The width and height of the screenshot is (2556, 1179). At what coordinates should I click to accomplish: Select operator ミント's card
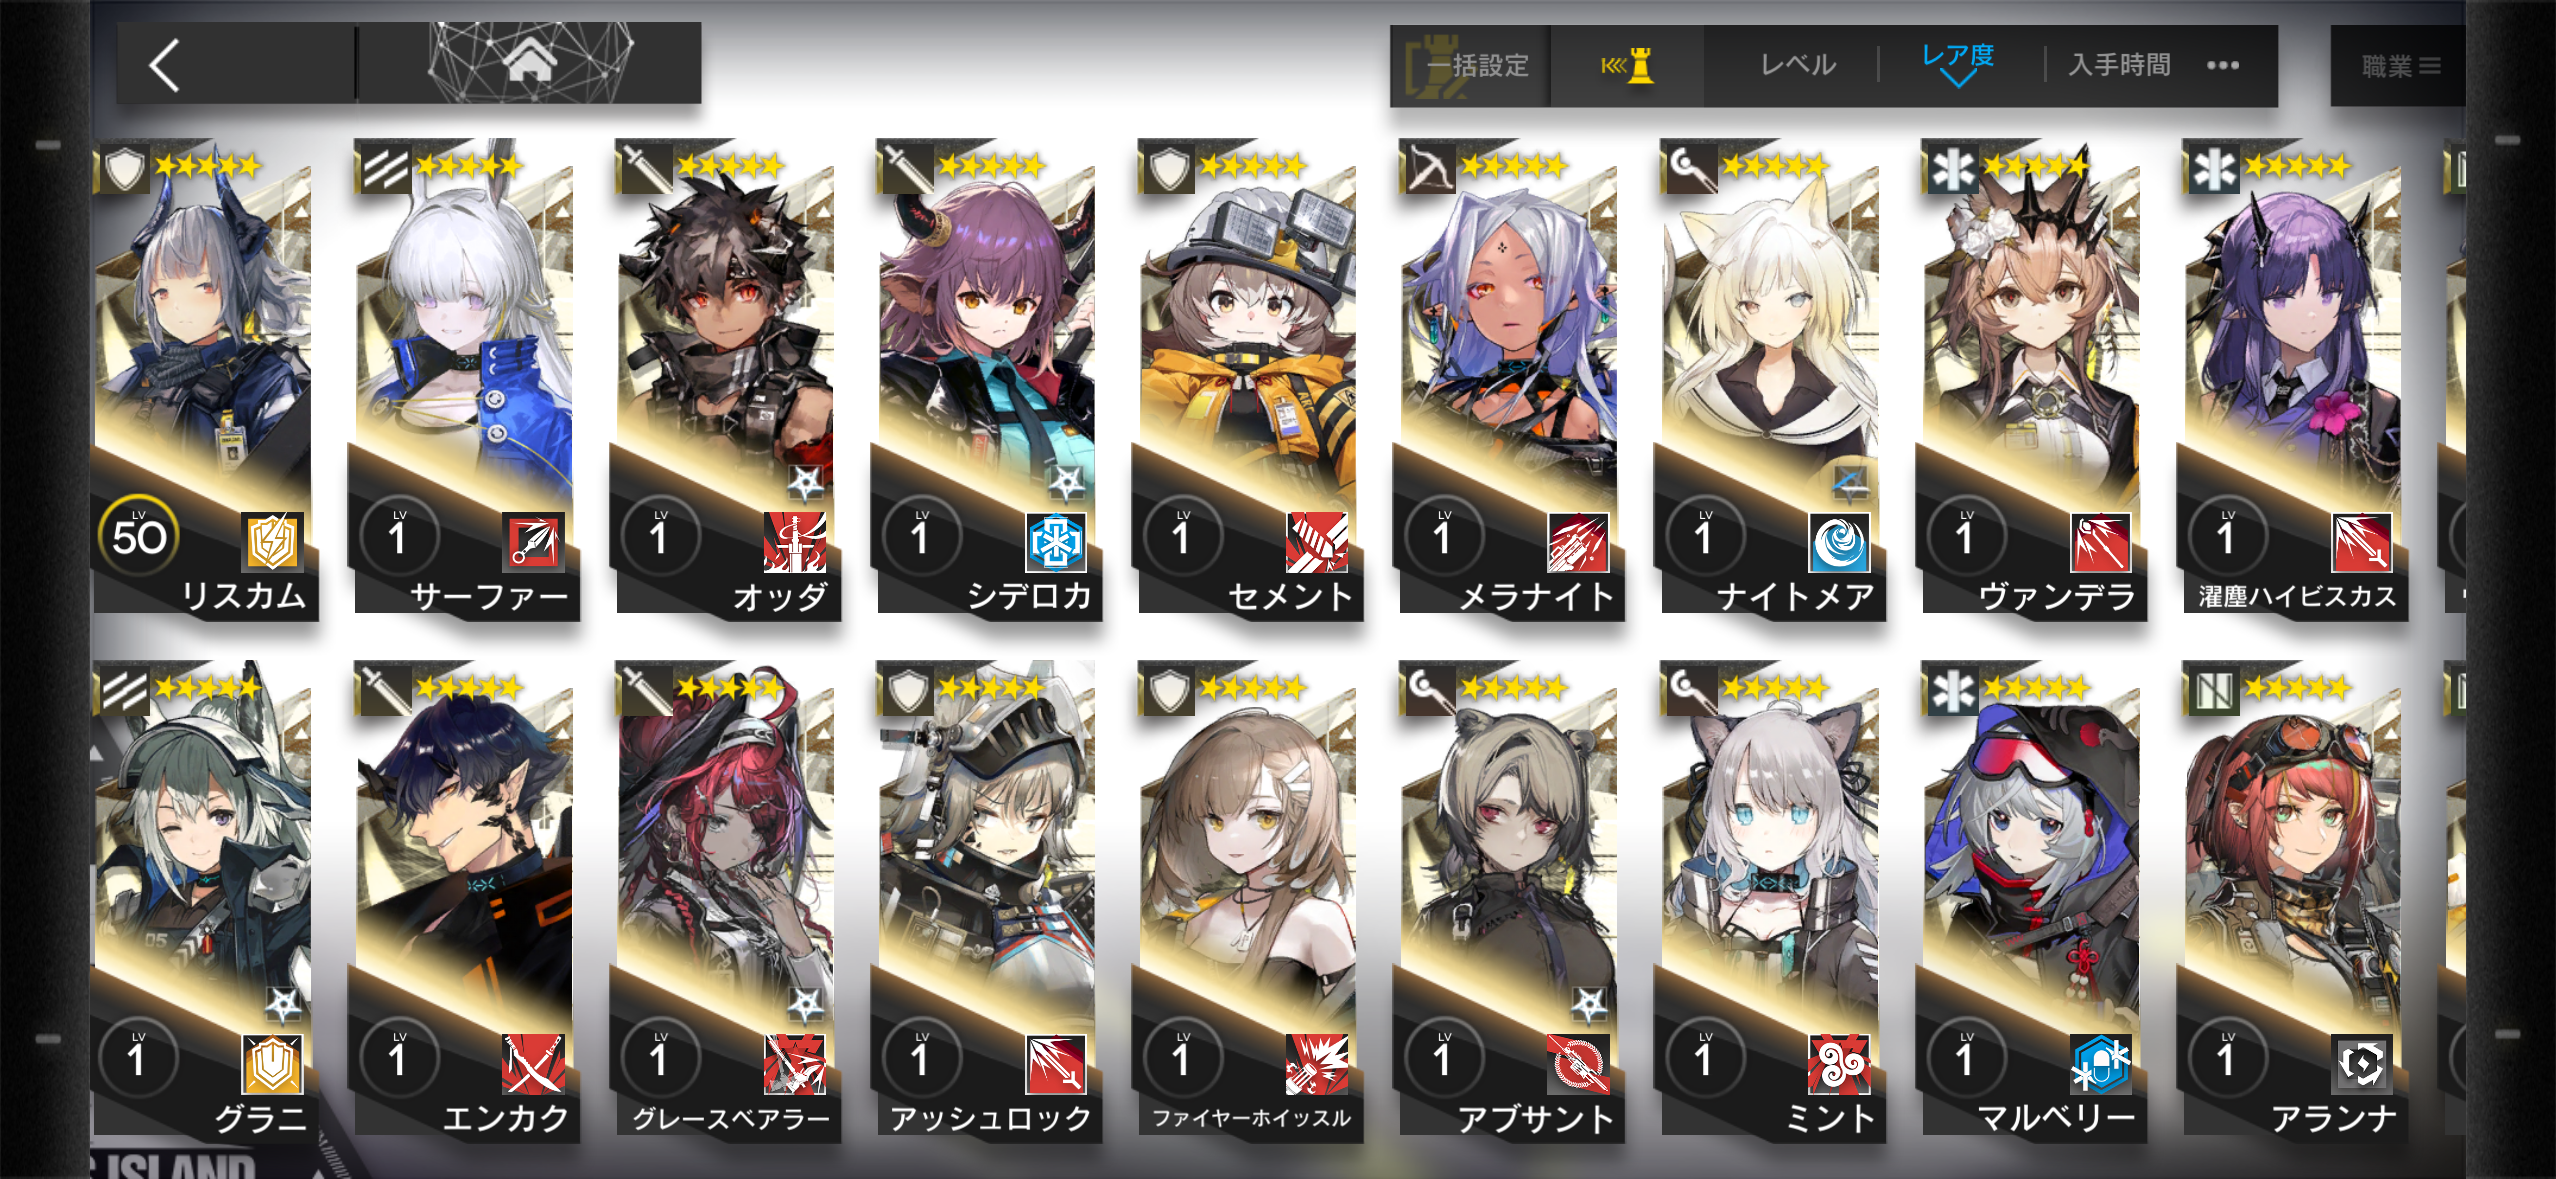pos(1772,900)
